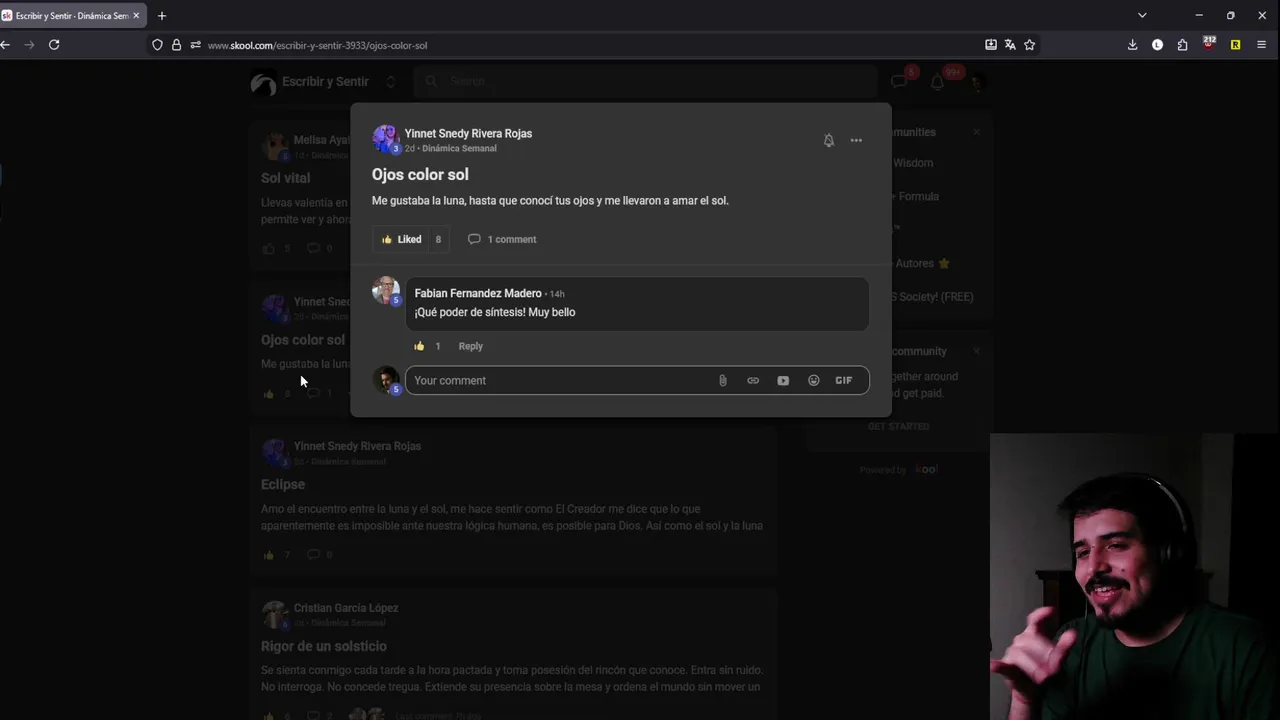Viewport: 1280px width, 720px height.
Task: Open the community switcher chevrons beside Escribir y Sentir
Action: [x=391, y=82]
